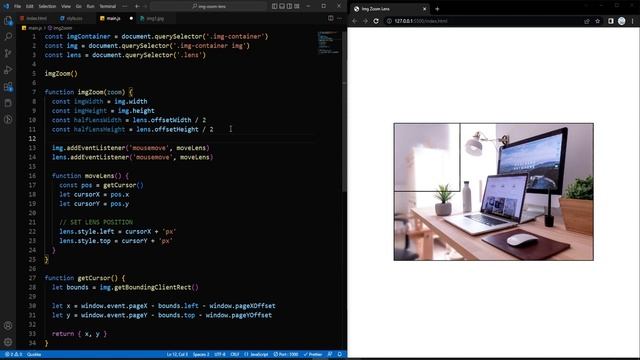Open the Search view in the activity bar
Image resolution: width=640 pixels, height=360 pixels.
coord(8,37)
